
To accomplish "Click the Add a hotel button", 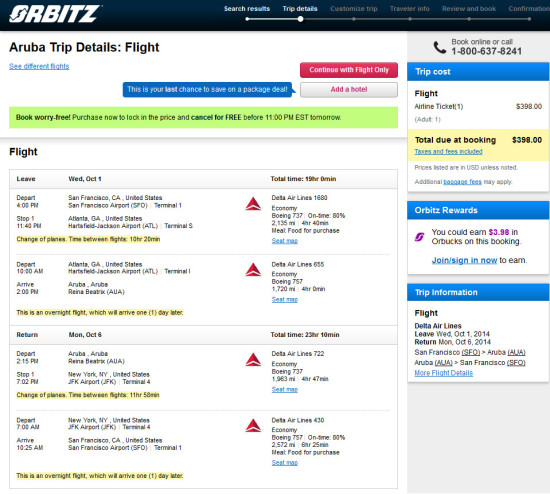I will [x=349, y=89].
